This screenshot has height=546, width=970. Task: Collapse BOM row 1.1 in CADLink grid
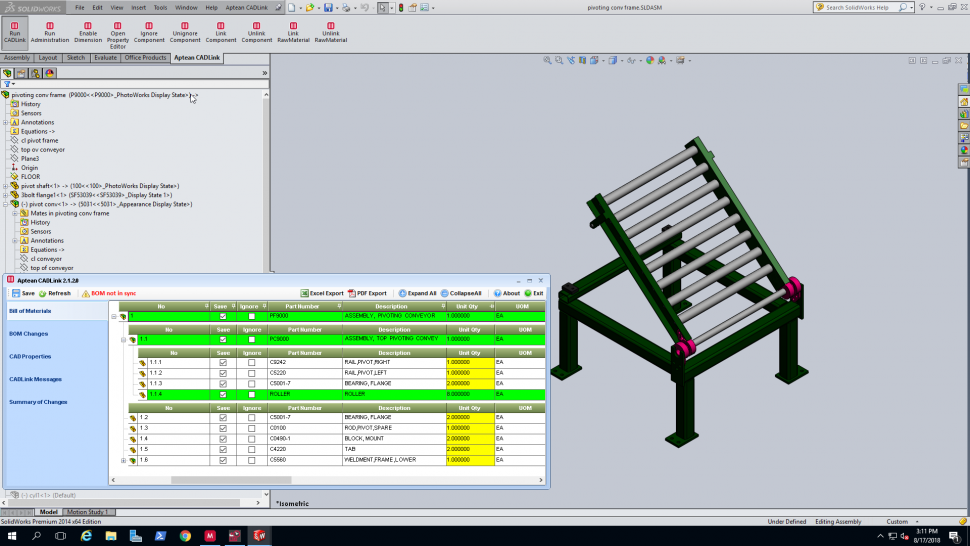pos(123,339)
